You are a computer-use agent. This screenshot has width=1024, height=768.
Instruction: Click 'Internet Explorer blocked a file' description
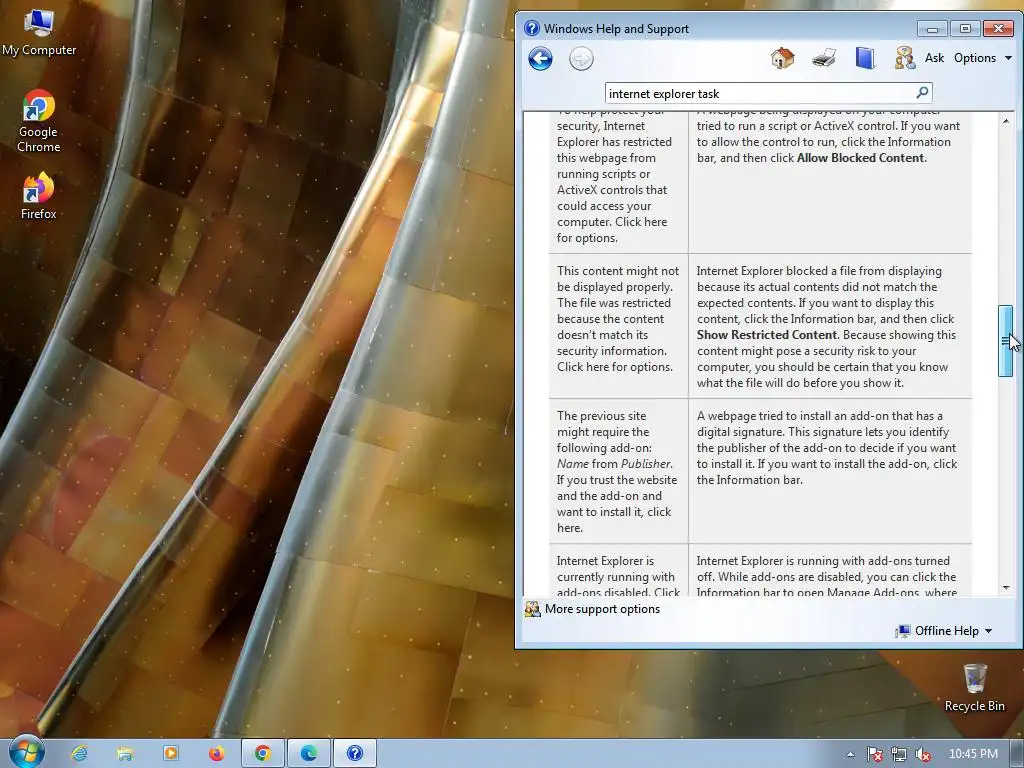(x=829, y=327)
